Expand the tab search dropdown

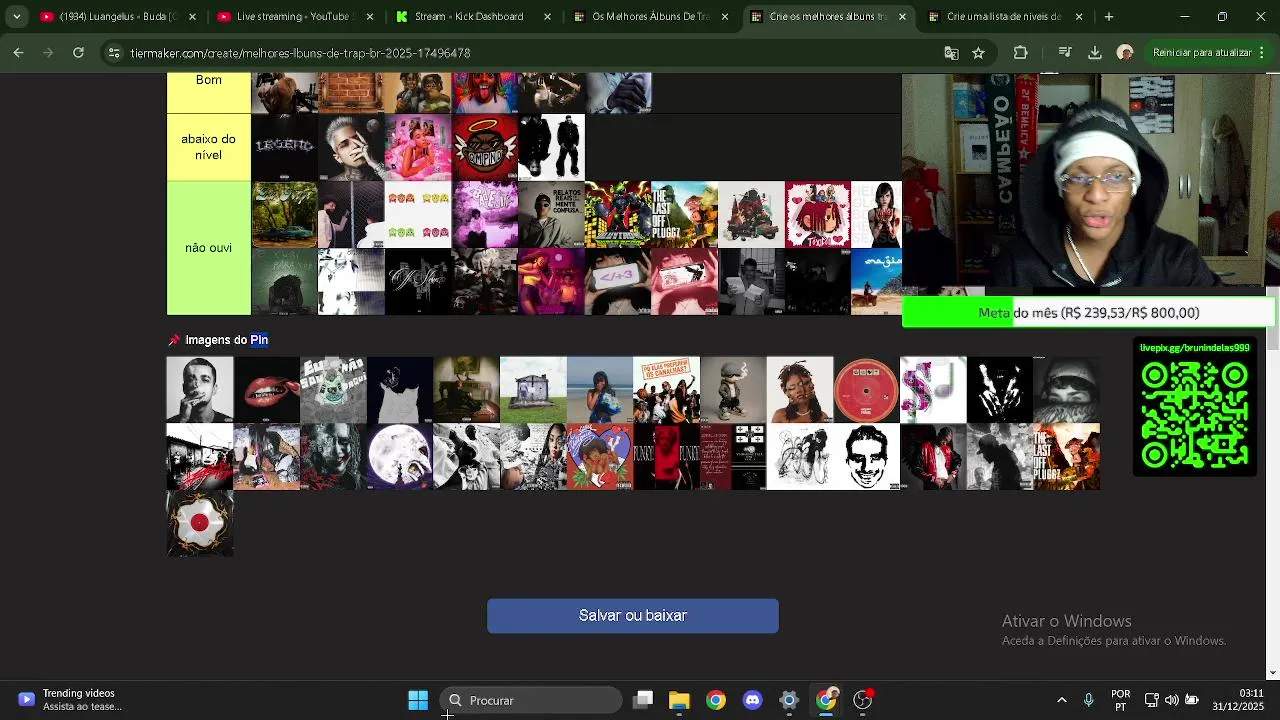click(16, 16)
